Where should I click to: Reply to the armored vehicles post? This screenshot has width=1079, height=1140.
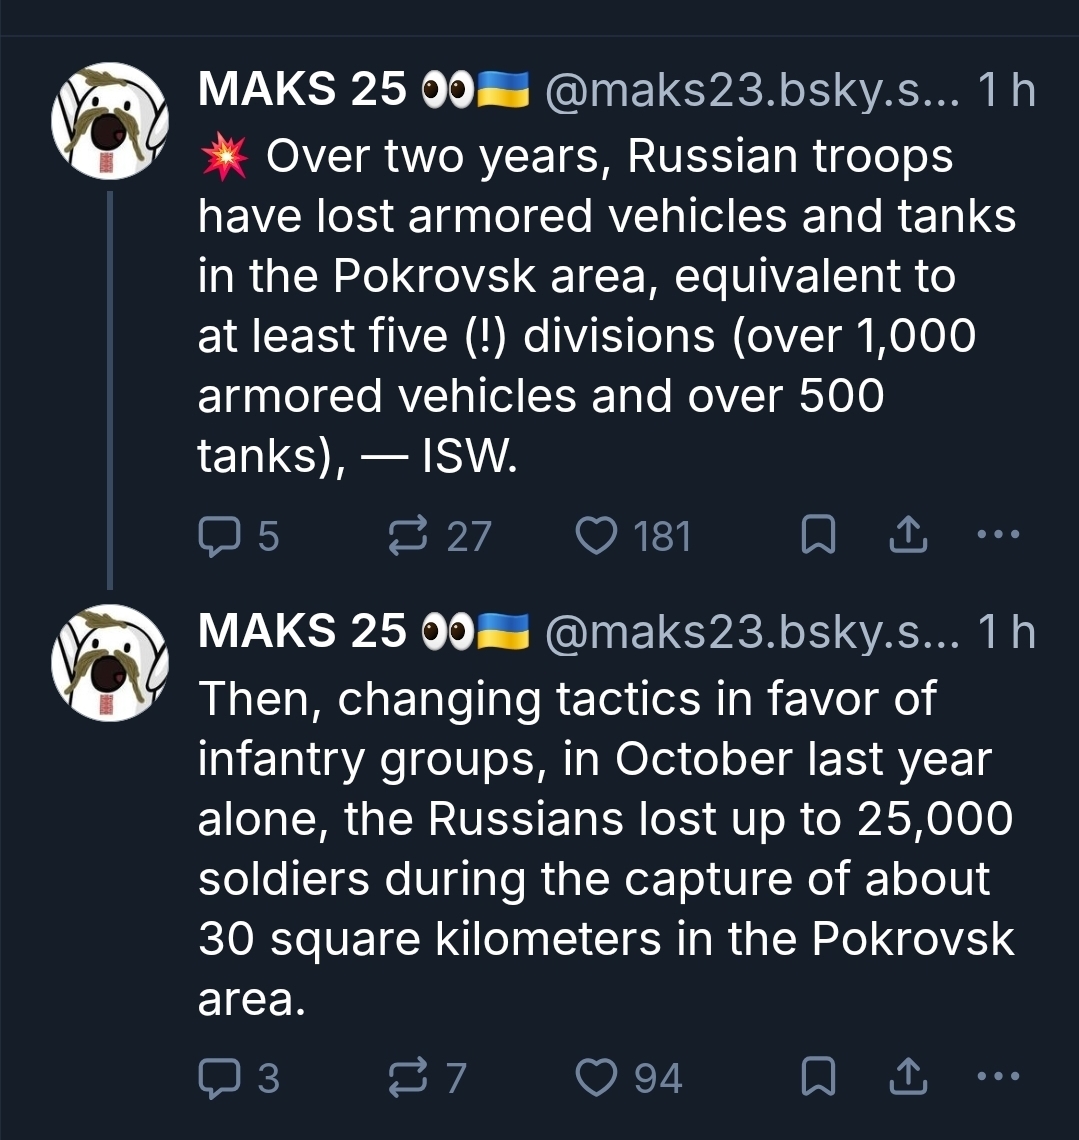pos(216,537)
